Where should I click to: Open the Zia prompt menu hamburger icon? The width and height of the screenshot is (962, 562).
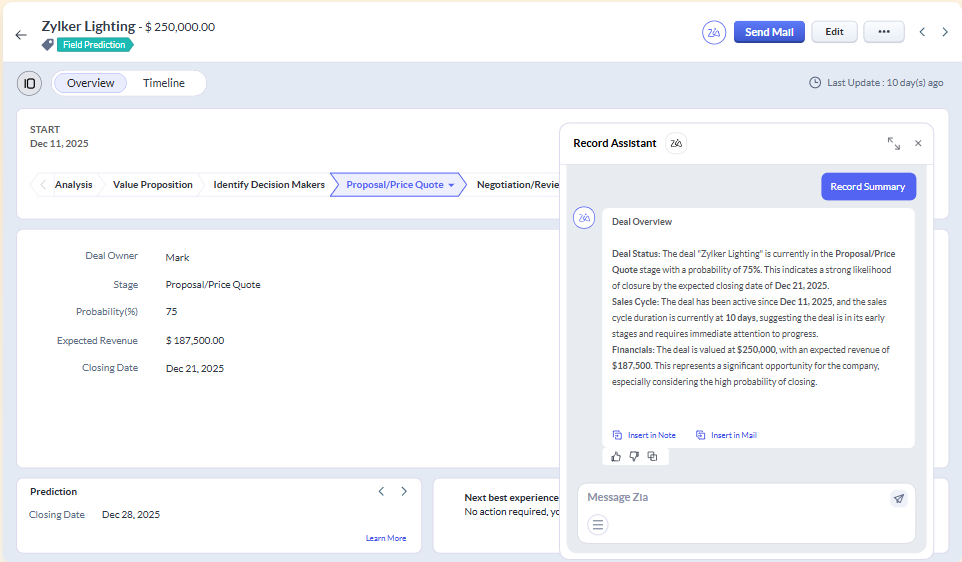[598, 525]
